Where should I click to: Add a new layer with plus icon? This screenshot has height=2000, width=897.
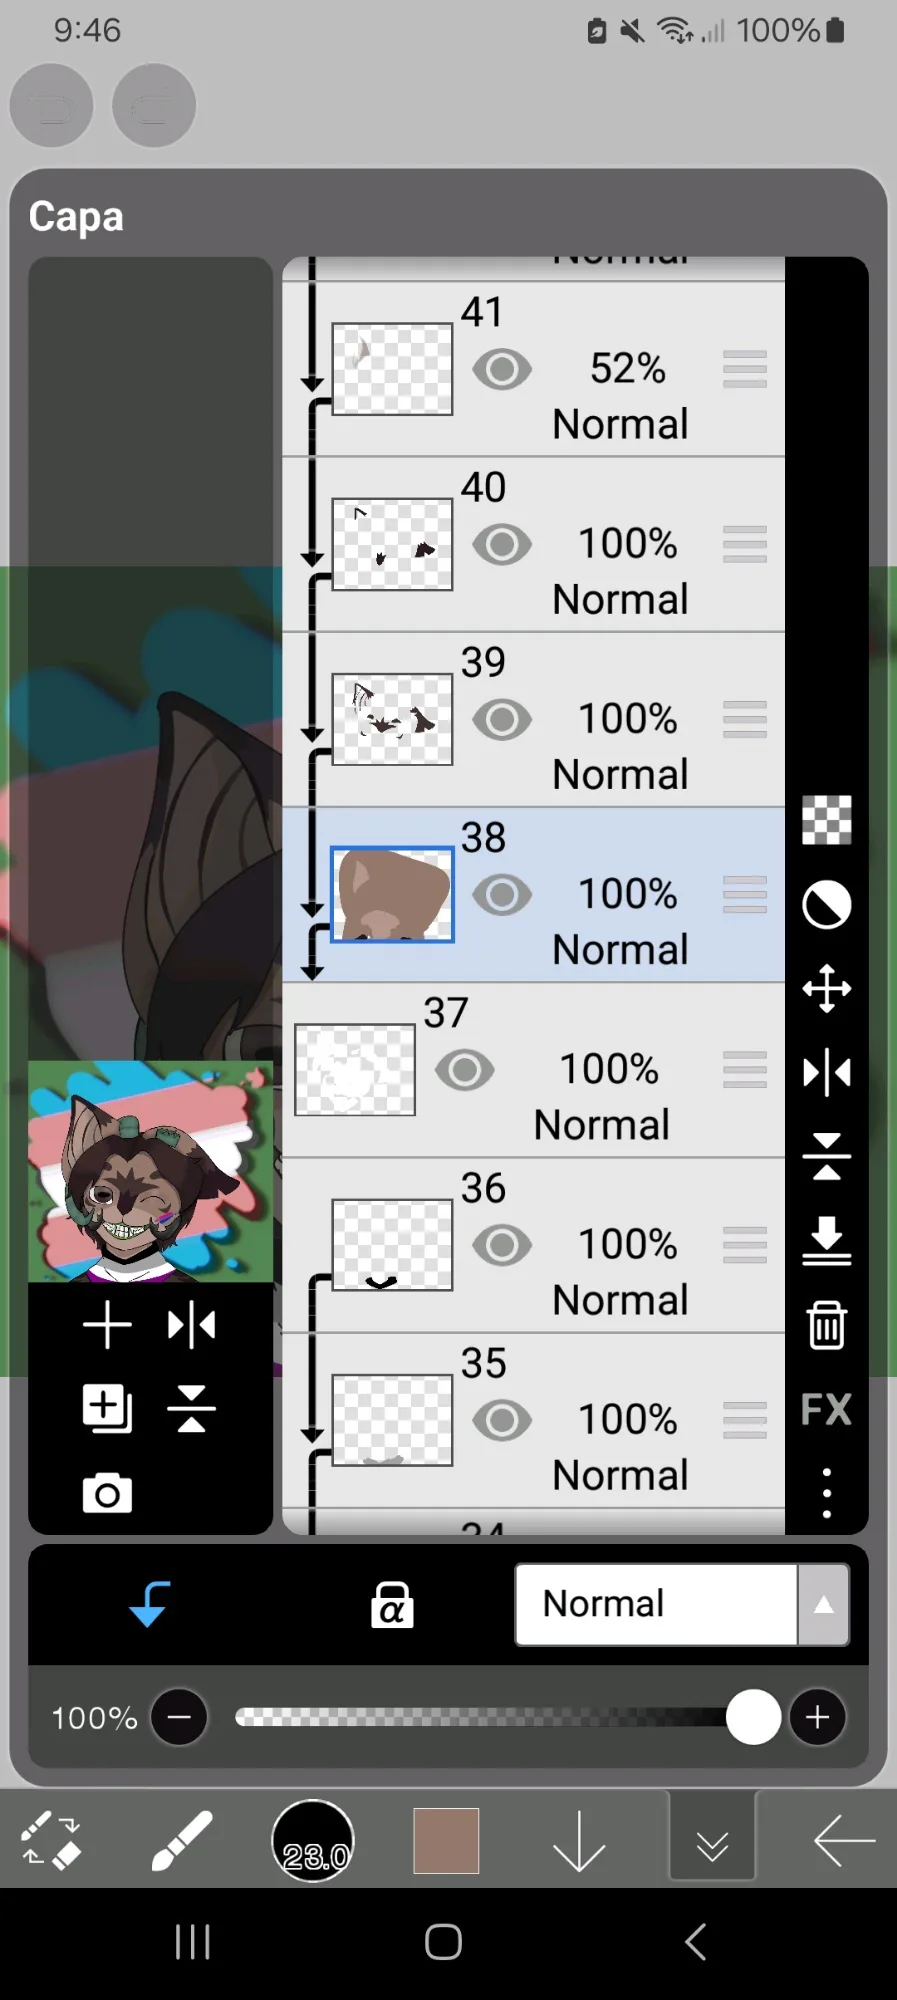tap(107, 1326)
